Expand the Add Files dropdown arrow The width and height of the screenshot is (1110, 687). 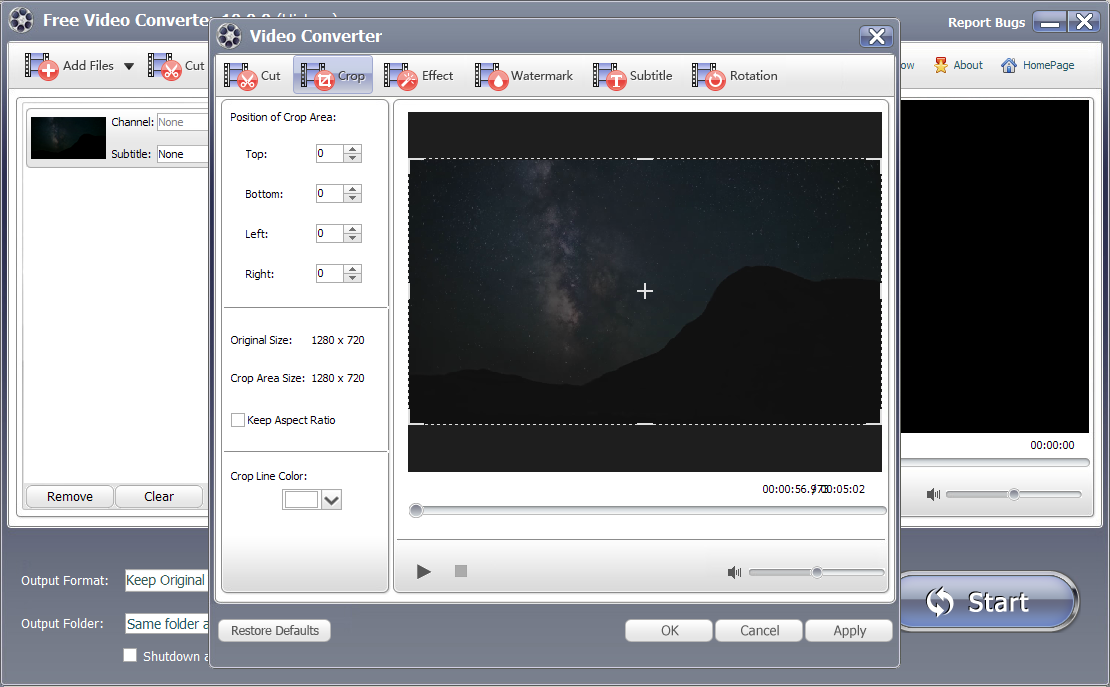tap(129, 67)
